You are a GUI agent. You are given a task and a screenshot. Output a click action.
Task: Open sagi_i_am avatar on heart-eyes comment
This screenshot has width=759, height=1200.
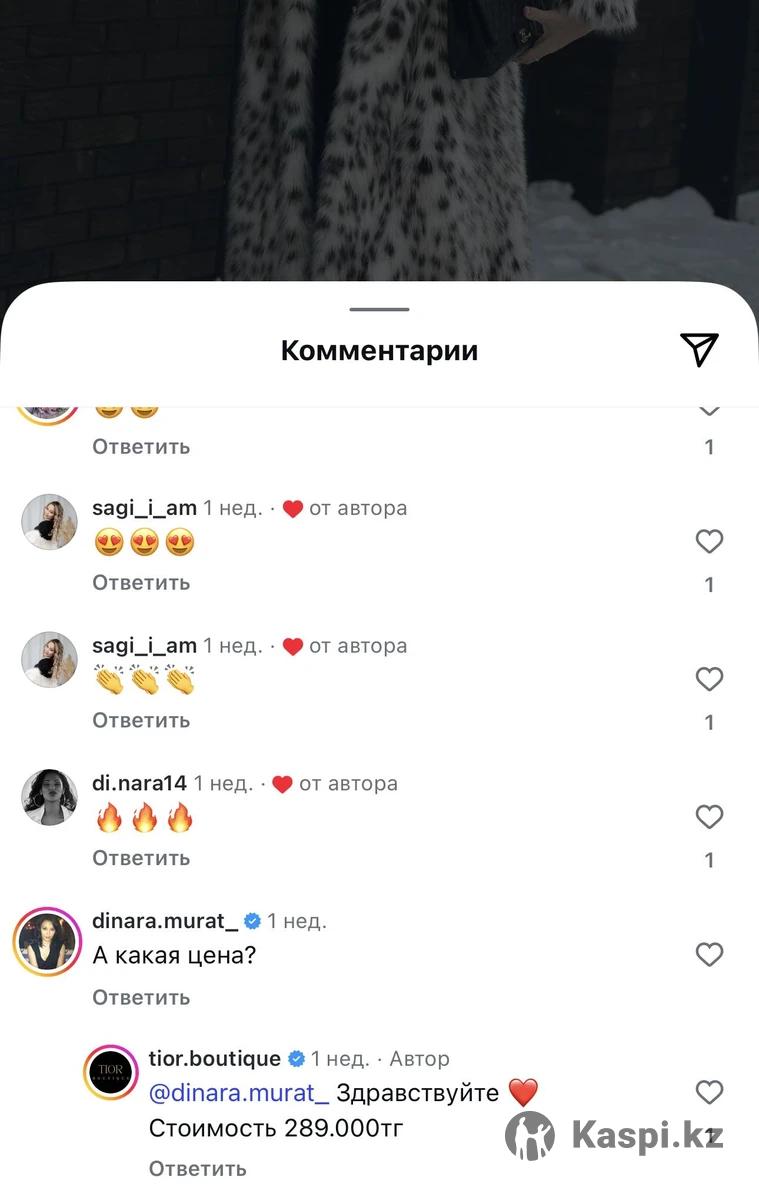click(49, 521)
